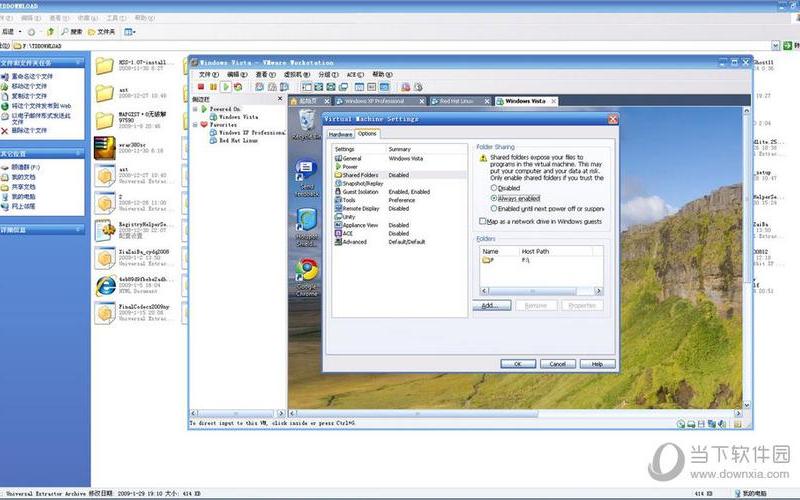Click the Reset icon in VMware toolbar
This screenshot has height=500, width=800.
(x=238, y=87)
